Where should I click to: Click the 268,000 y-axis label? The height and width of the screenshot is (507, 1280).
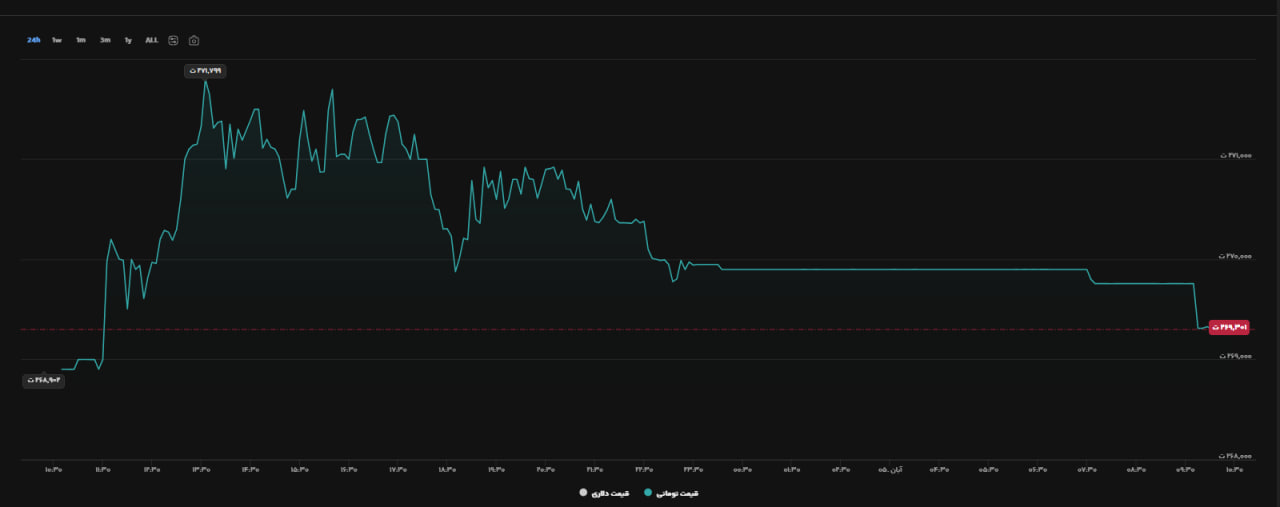pyautogui.click(x=1234, y=456)
